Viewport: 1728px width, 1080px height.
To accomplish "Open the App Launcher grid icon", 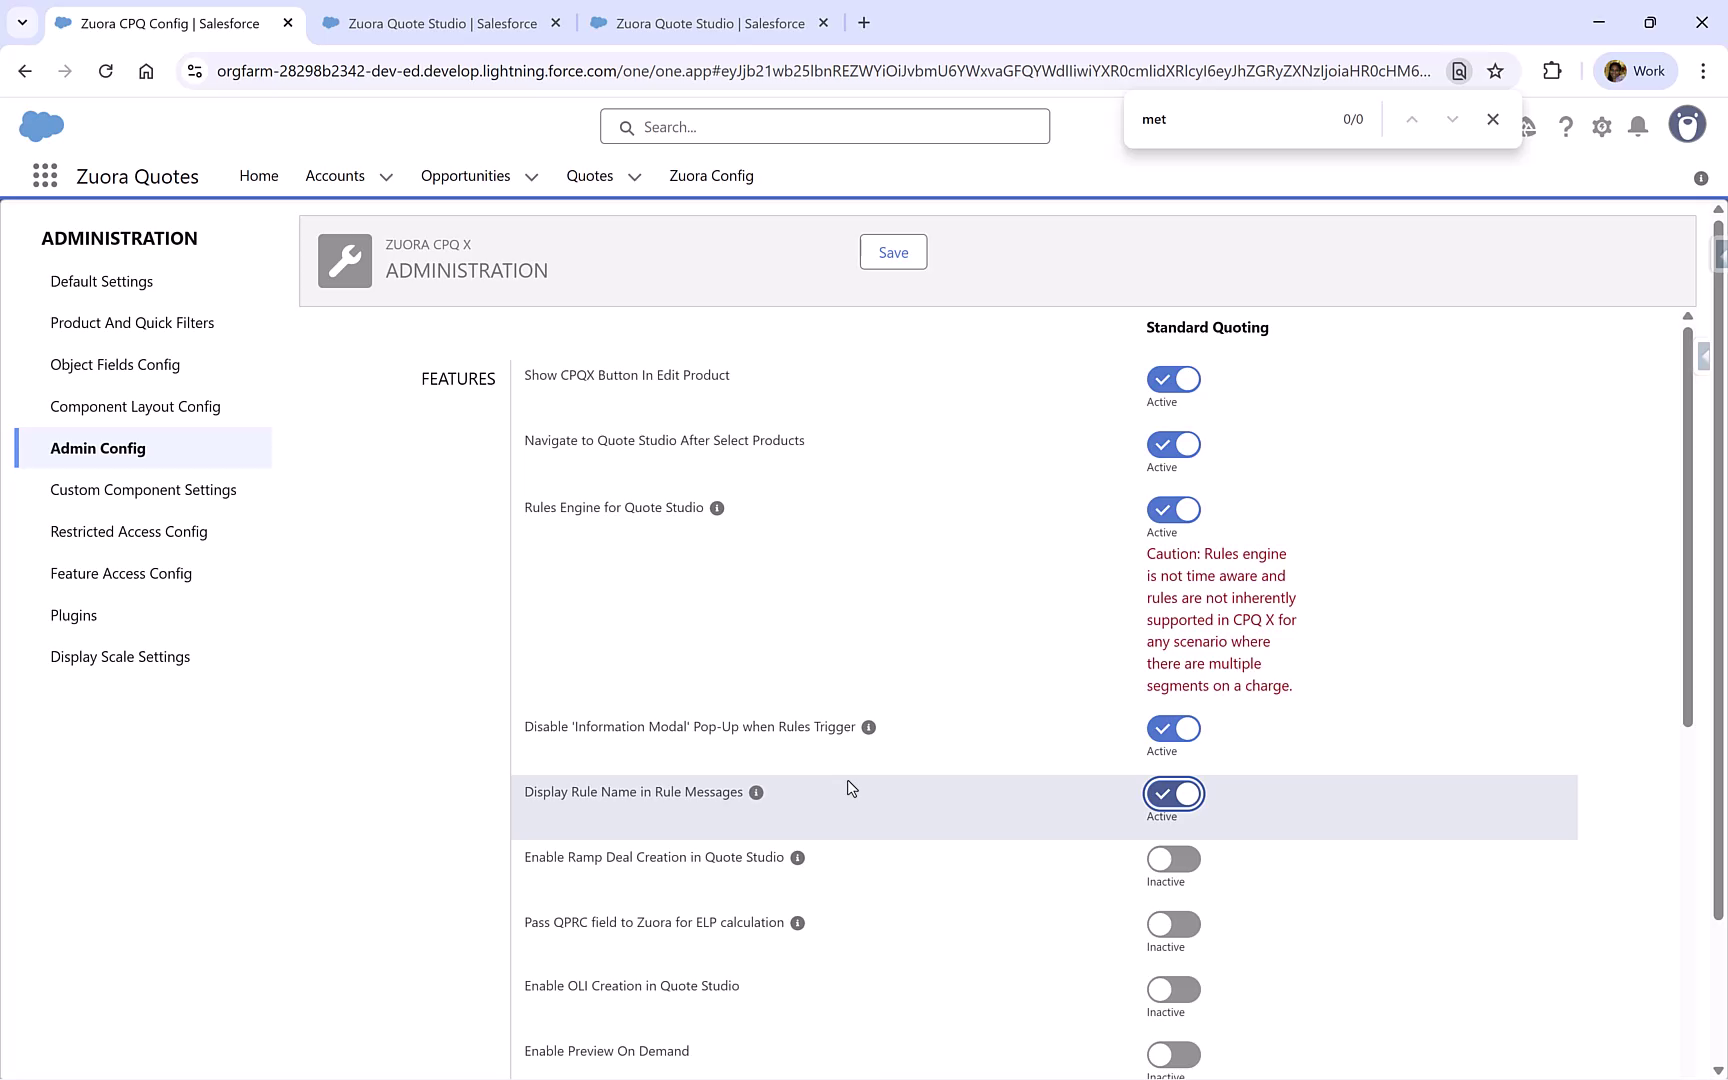I will [45, 175].
